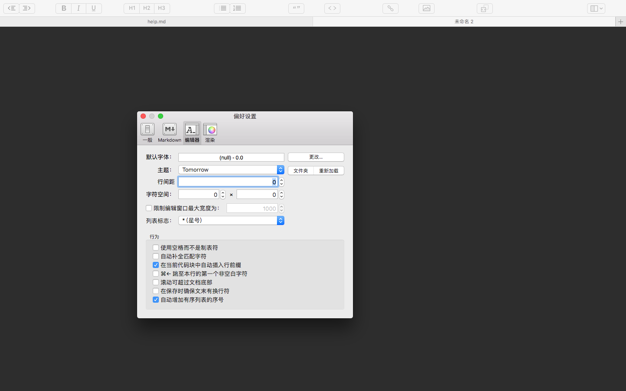Screen dimensions: 626x391
Task: Click the 更改... font button
Action: pos(316,157)
